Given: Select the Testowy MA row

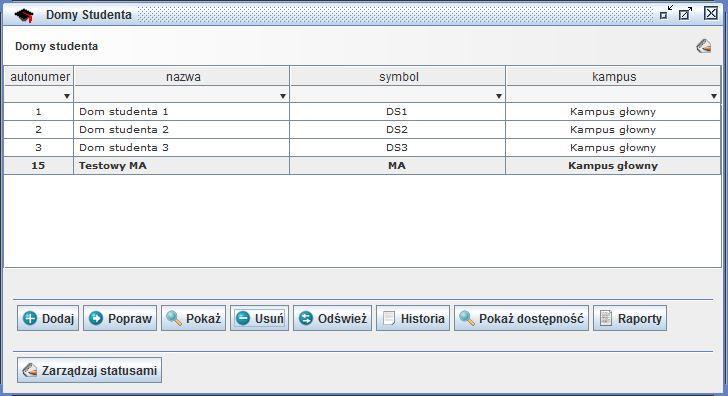Looking at the screenshot, I should (362, 166).
